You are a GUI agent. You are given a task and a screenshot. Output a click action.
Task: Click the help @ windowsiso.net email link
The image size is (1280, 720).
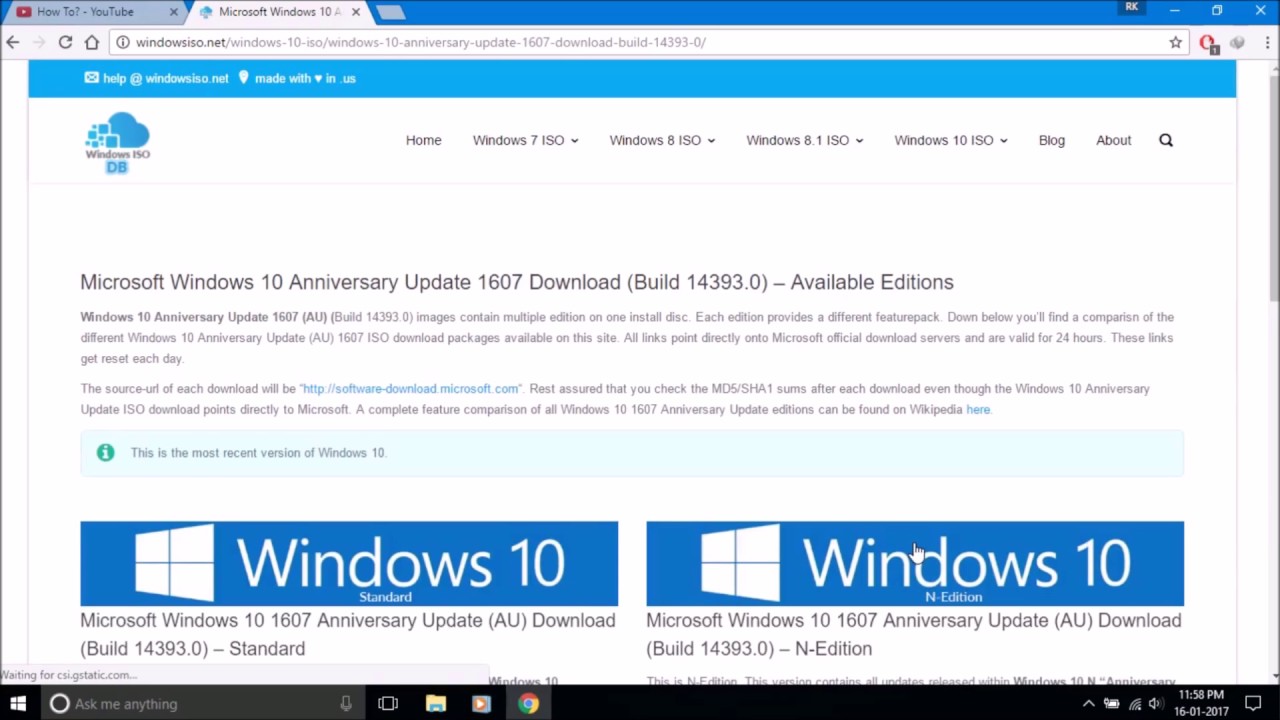pos(157,78)
